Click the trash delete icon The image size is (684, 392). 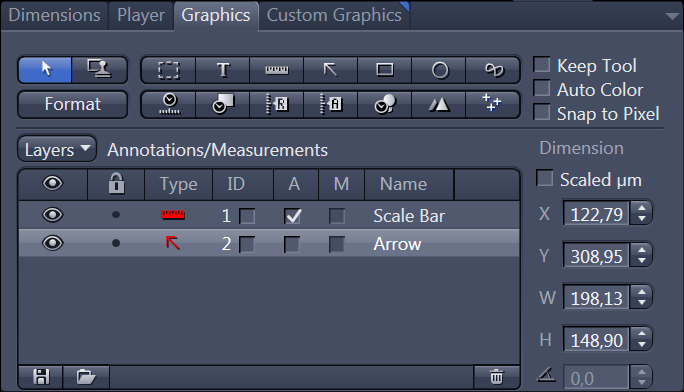(496, 377)
